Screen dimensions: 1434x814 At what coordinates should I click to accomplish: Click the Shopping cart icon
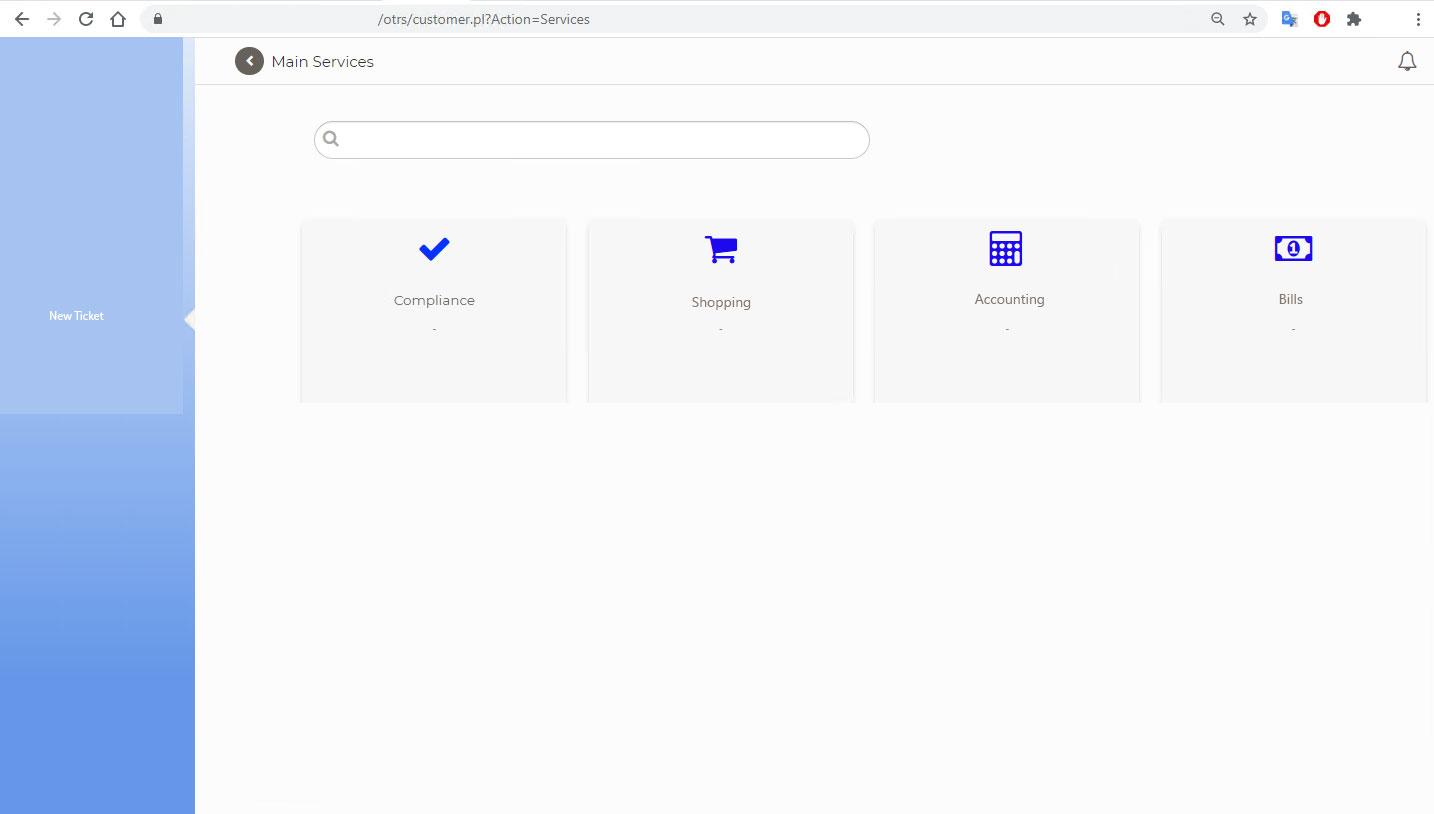[x=720, y=249]
